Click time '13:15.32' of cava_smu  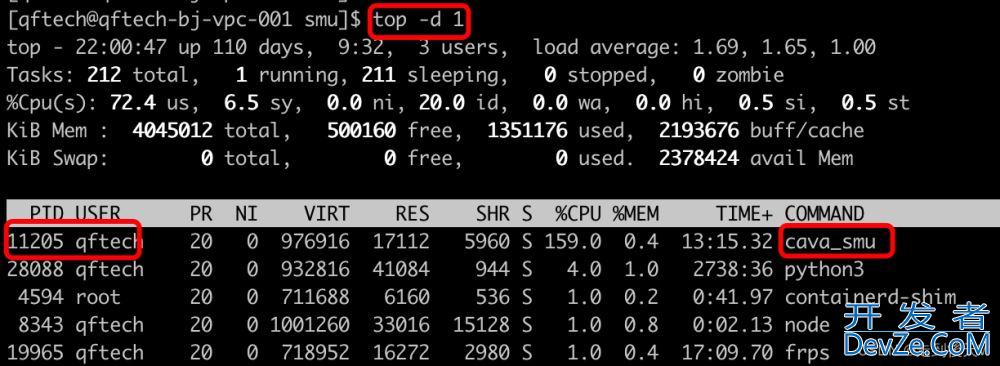(727, 242)
